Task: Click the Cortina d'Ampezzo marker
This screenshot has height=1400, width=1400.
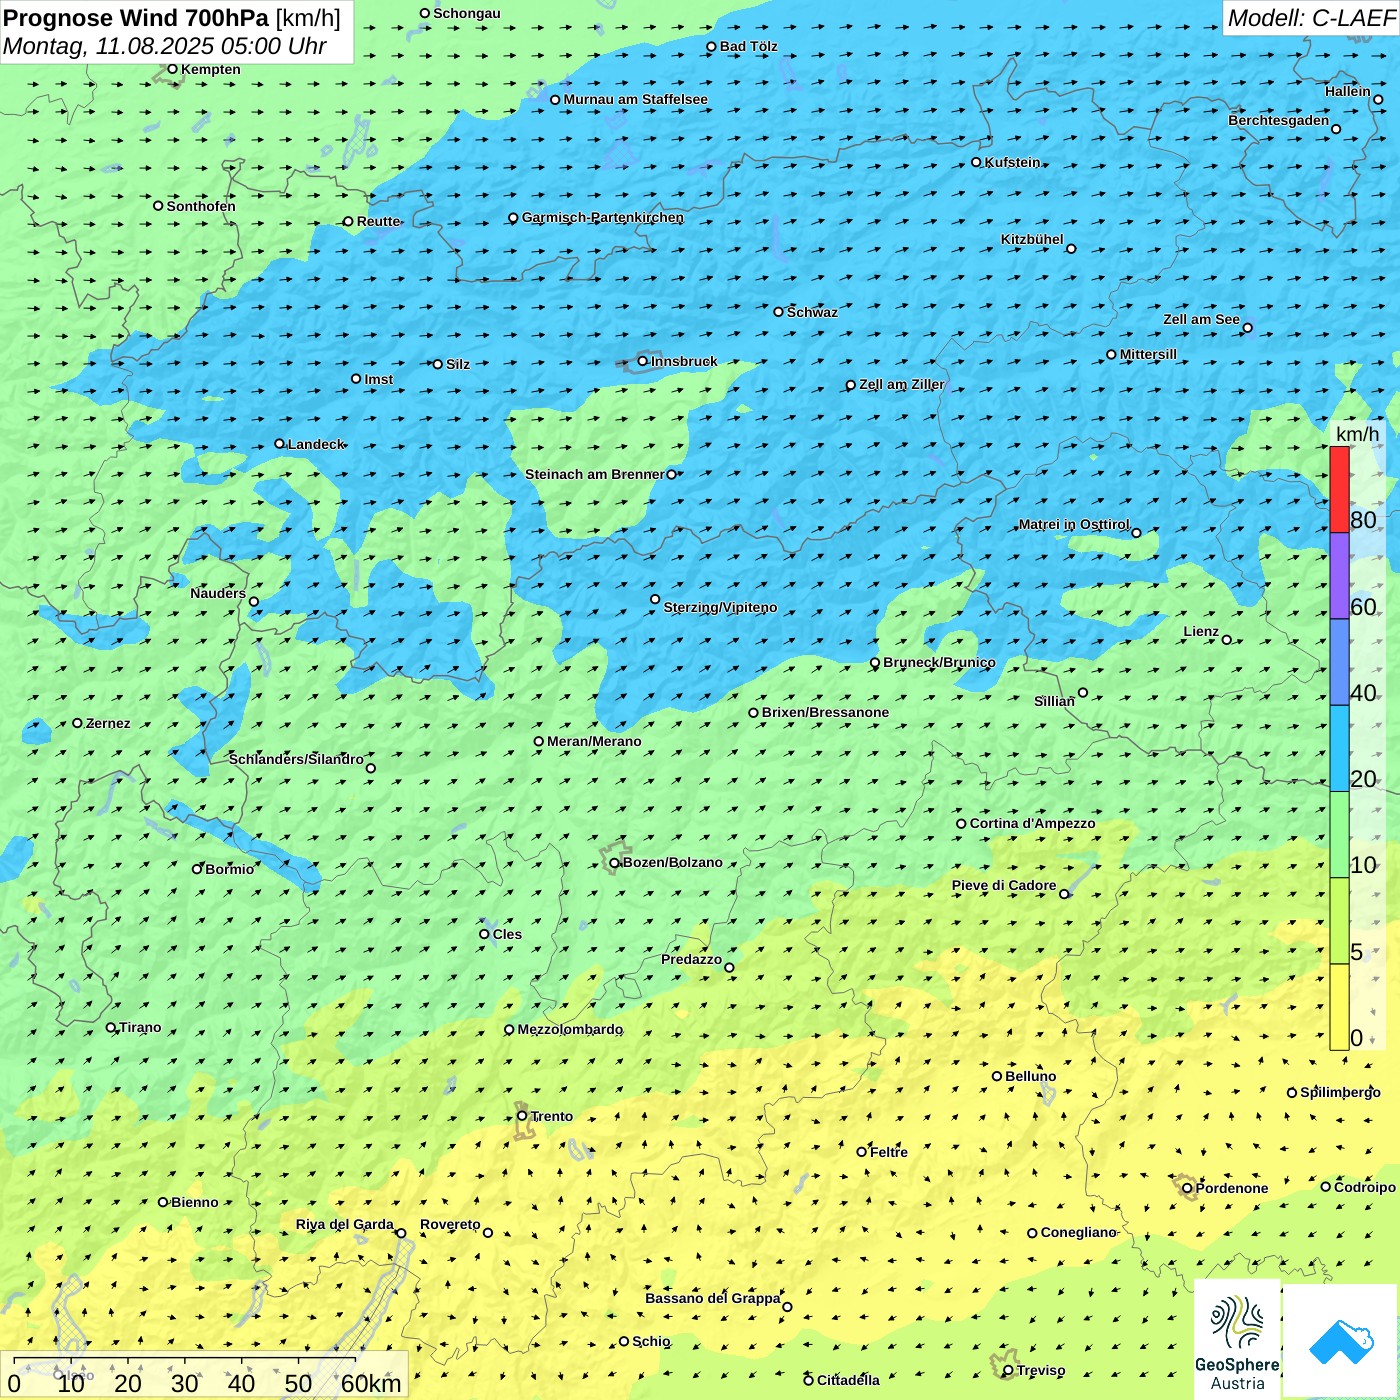Action: click(962, 824)
